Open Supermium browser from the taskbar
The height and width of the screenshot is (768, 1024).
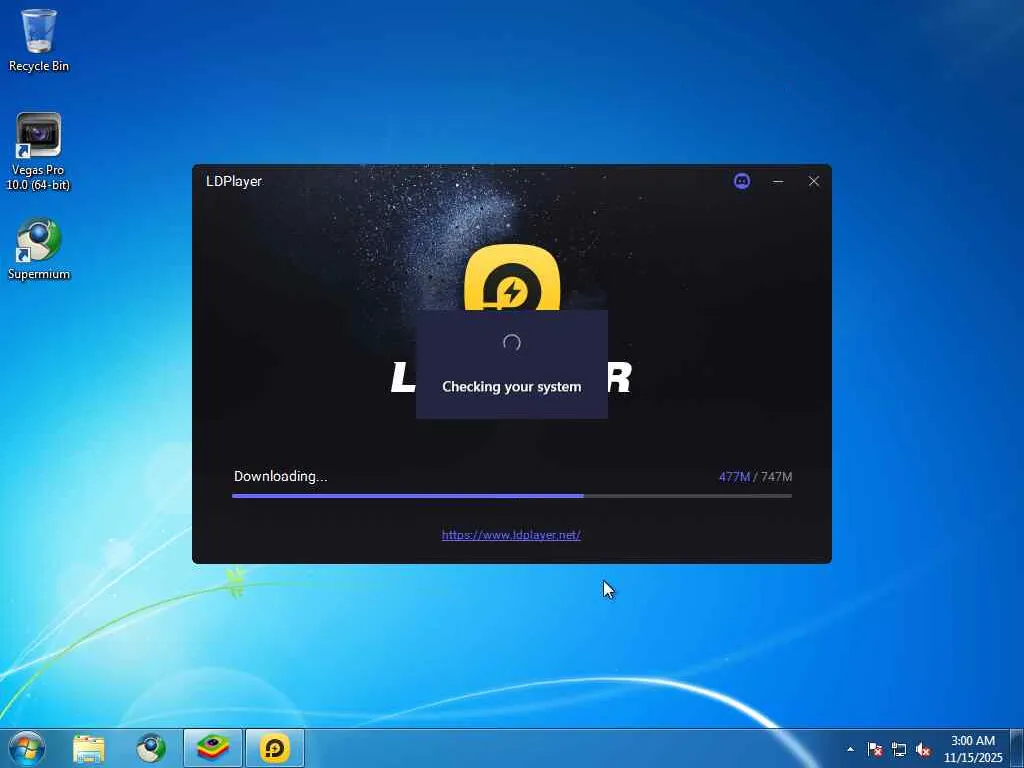point(151,748)
